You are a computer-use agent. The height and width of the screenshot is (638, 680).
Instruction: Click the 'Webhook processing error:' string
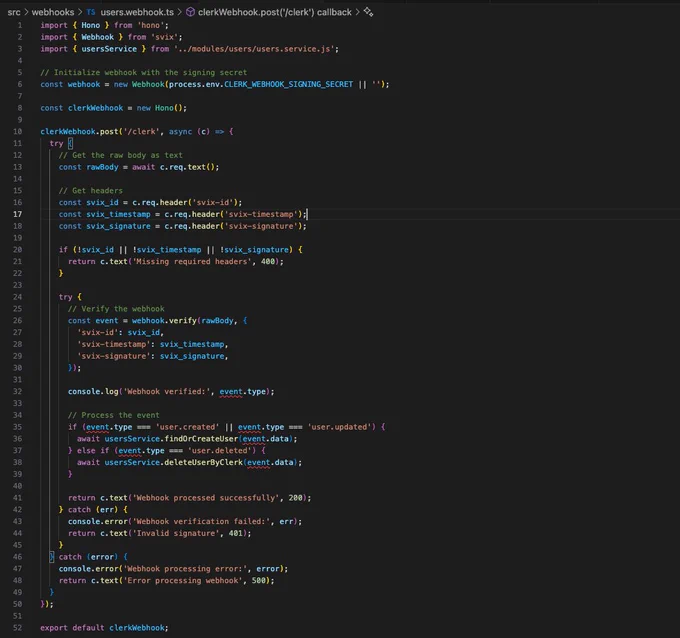(185, 569)
